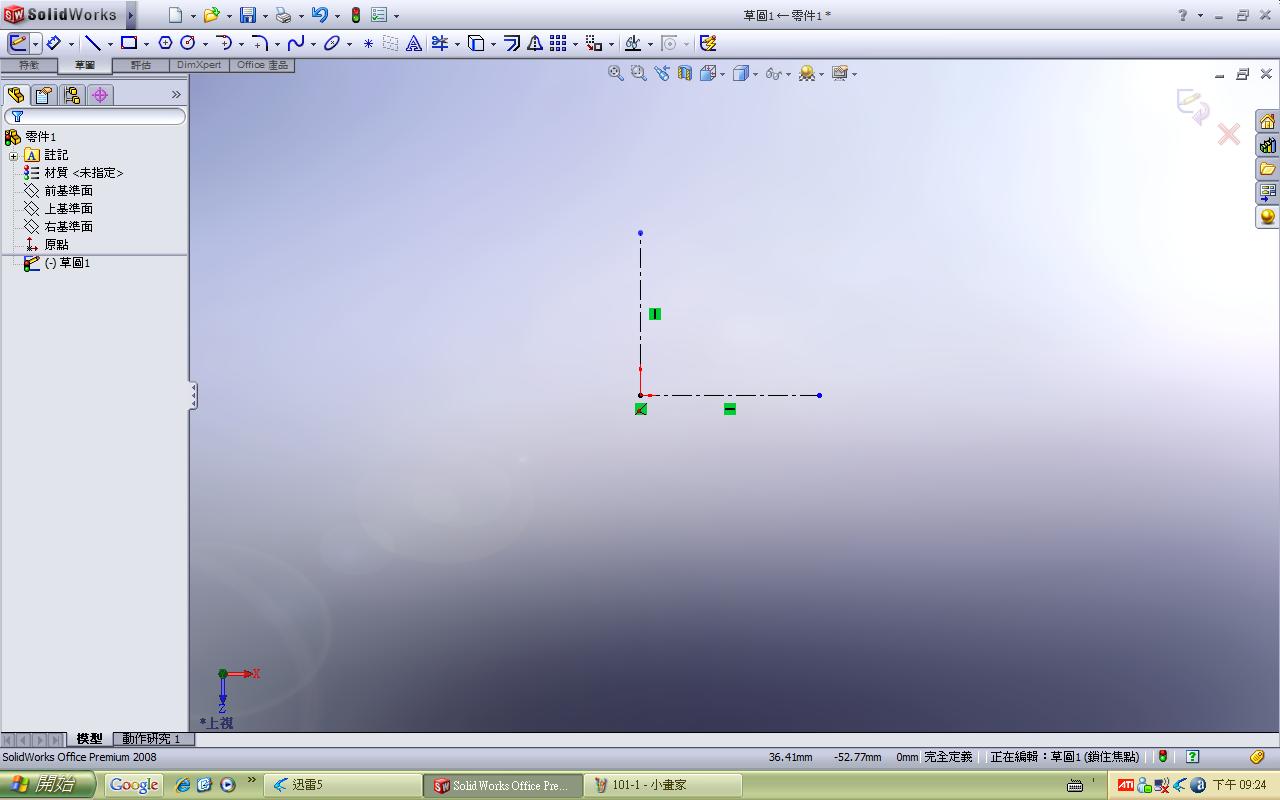This screenshot has height=800, width=1280.
Task: Select the Trim Entities tool
Action: click(x=440, y=43)
